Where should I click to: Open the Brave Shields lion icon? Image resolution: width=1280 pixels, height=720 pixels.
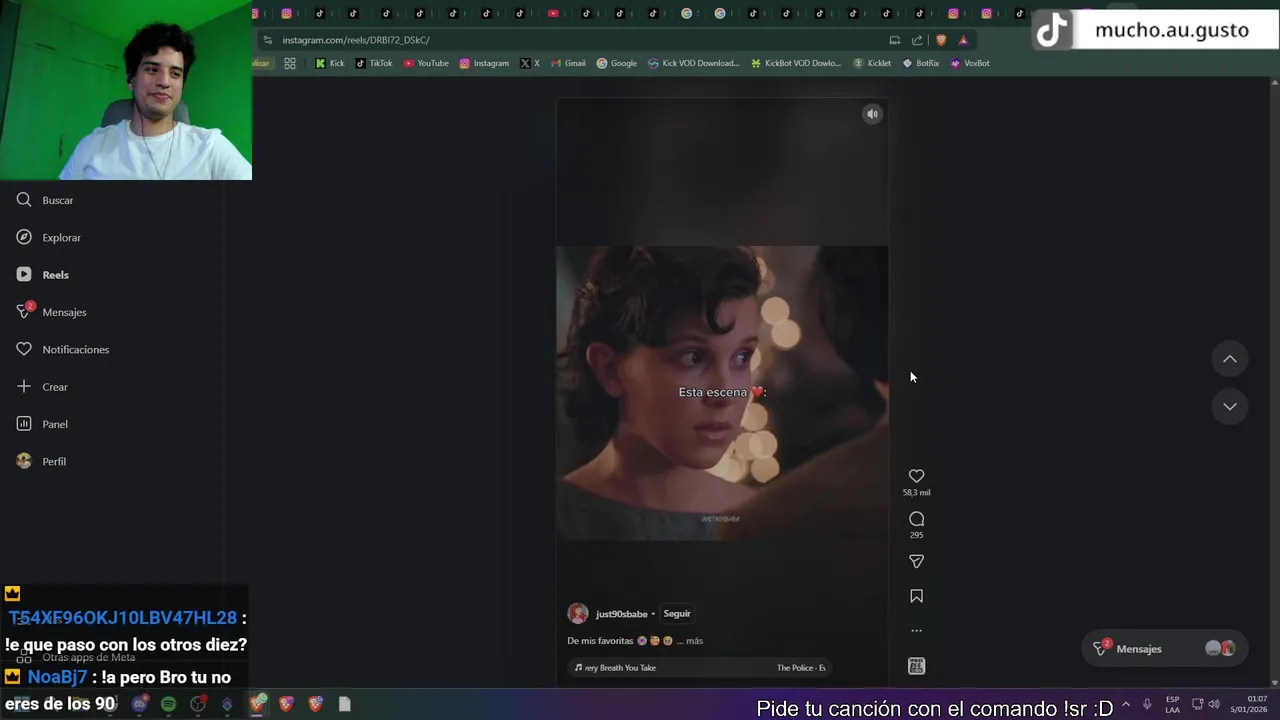click(x=941, y=40)
